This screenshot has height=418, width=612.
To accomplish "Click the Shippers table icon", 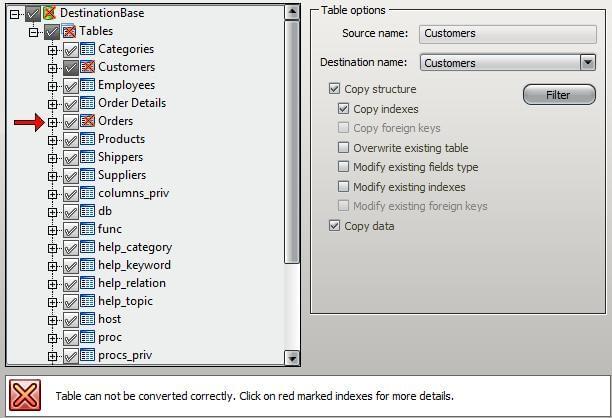I will (87, 157).
